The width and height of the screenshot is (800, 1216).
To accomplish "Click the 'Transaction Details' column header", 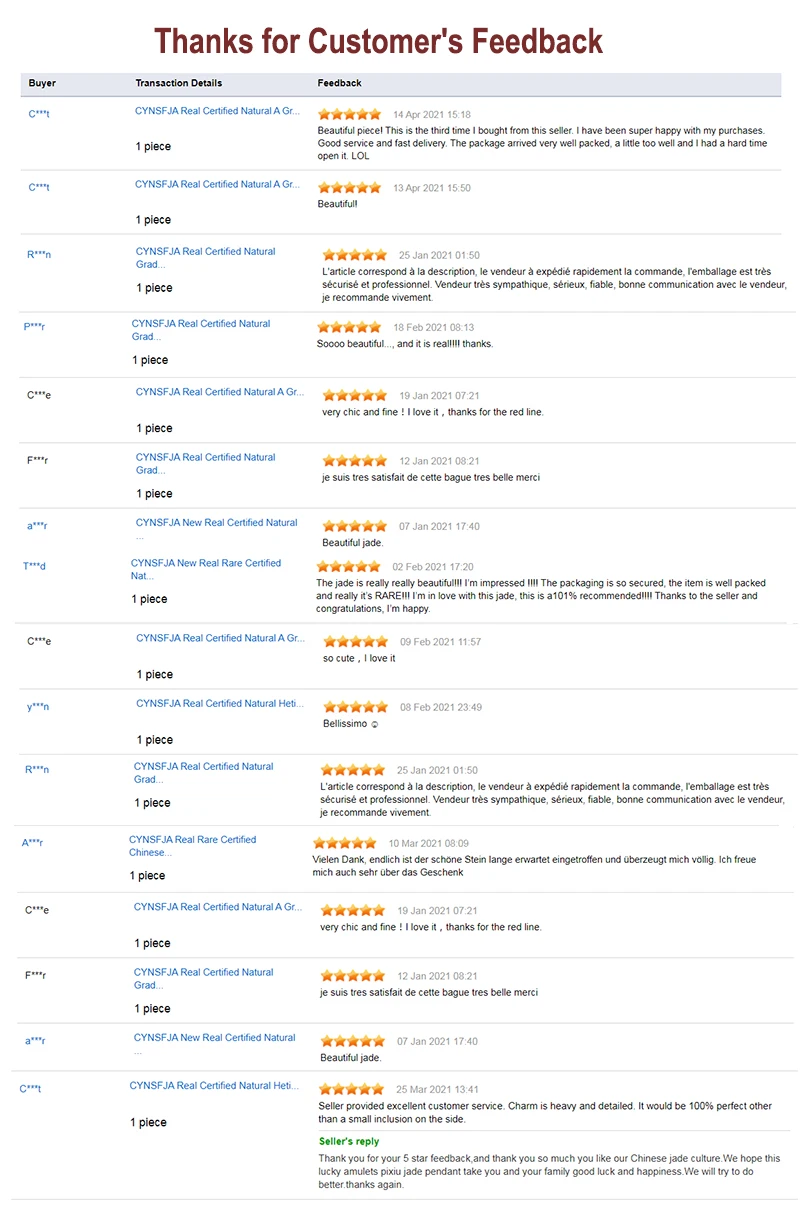I will point(178,83).
